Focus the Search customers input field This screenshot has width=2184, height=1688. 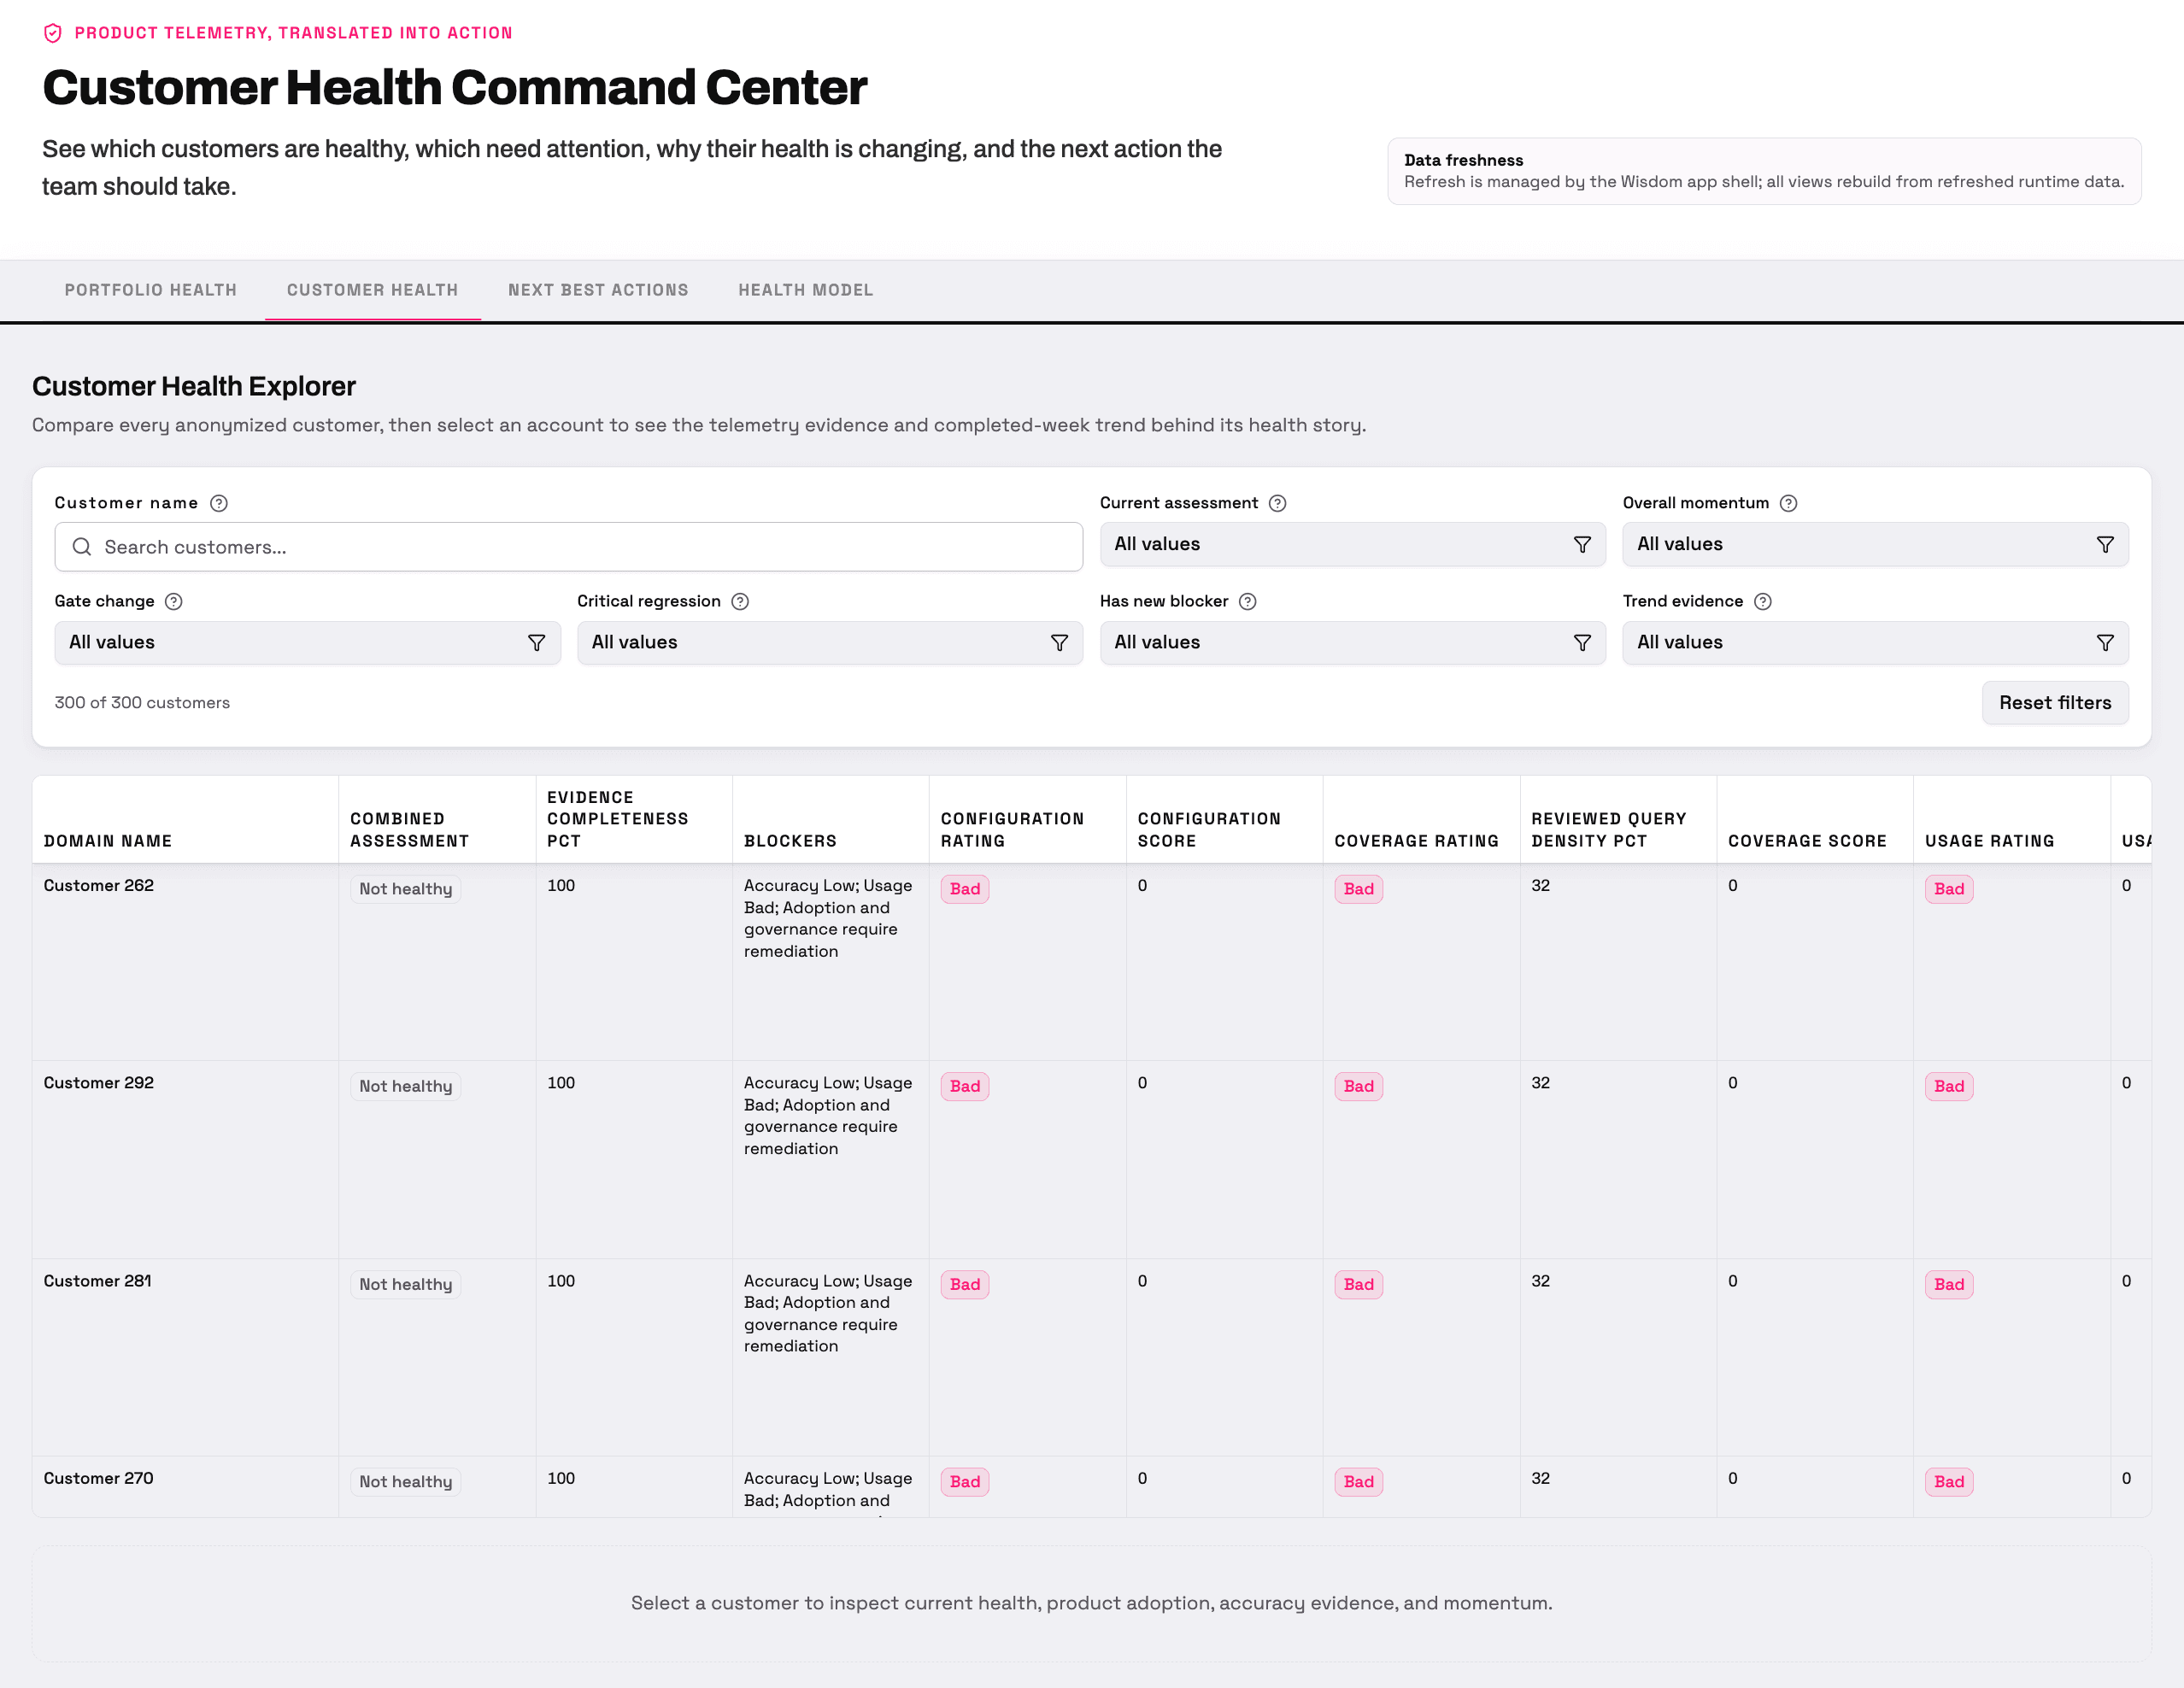pyautogui.click(x=568, y=547)
